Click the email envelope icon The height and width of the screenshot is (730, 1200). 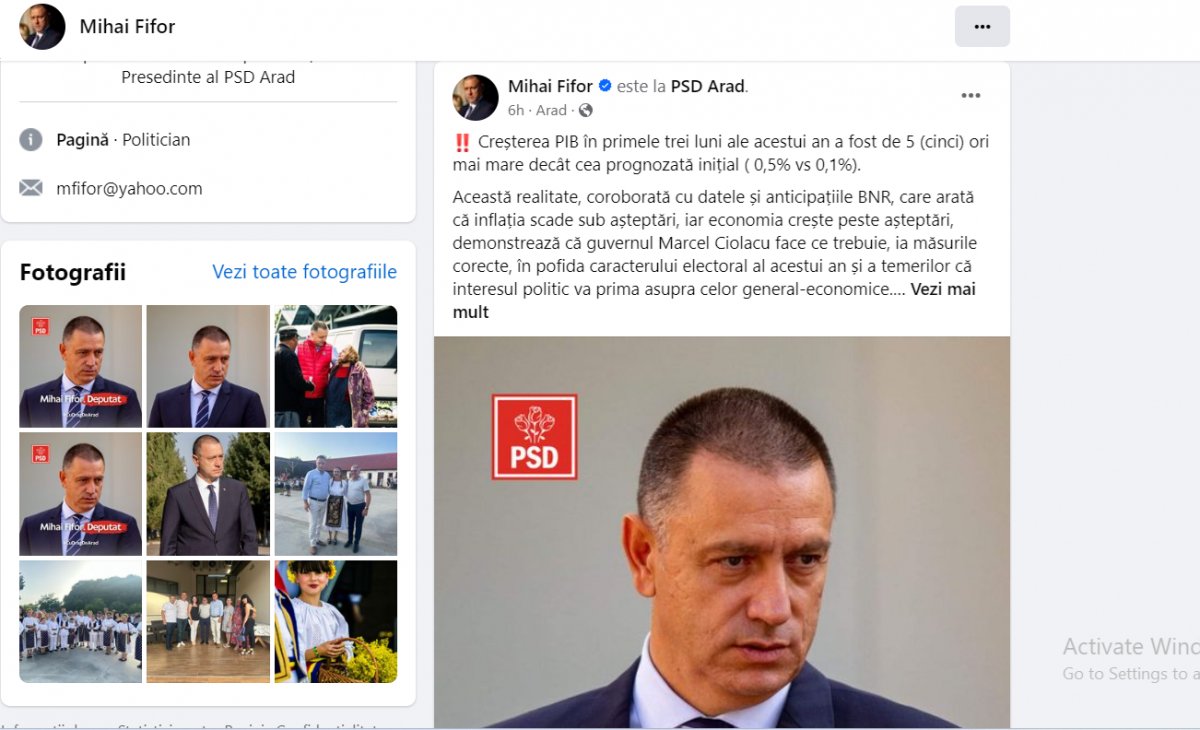point(31,188)
